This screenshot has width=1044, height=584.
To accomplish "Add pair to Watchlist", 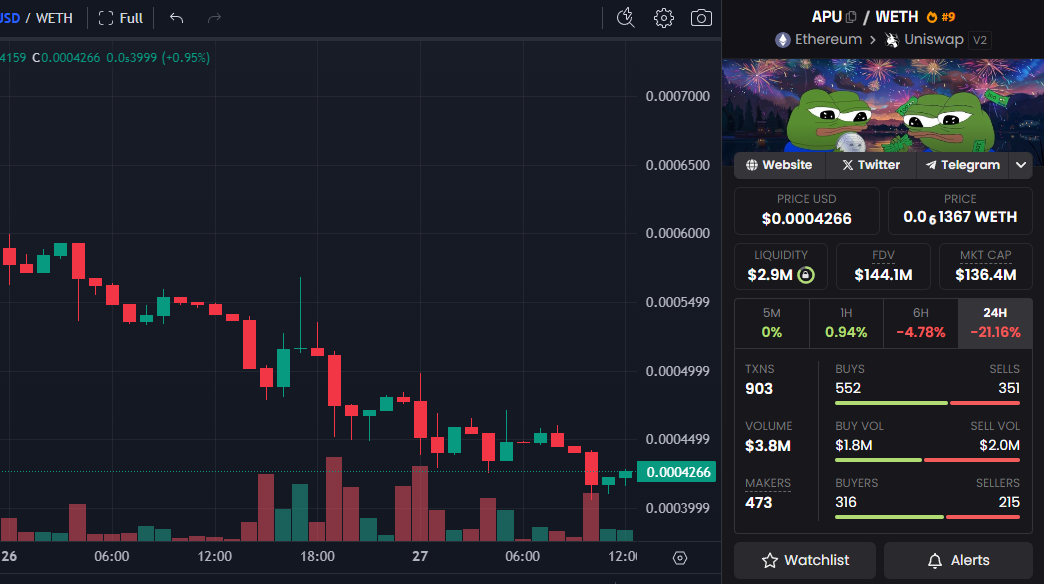I will [x=805, y=560].
